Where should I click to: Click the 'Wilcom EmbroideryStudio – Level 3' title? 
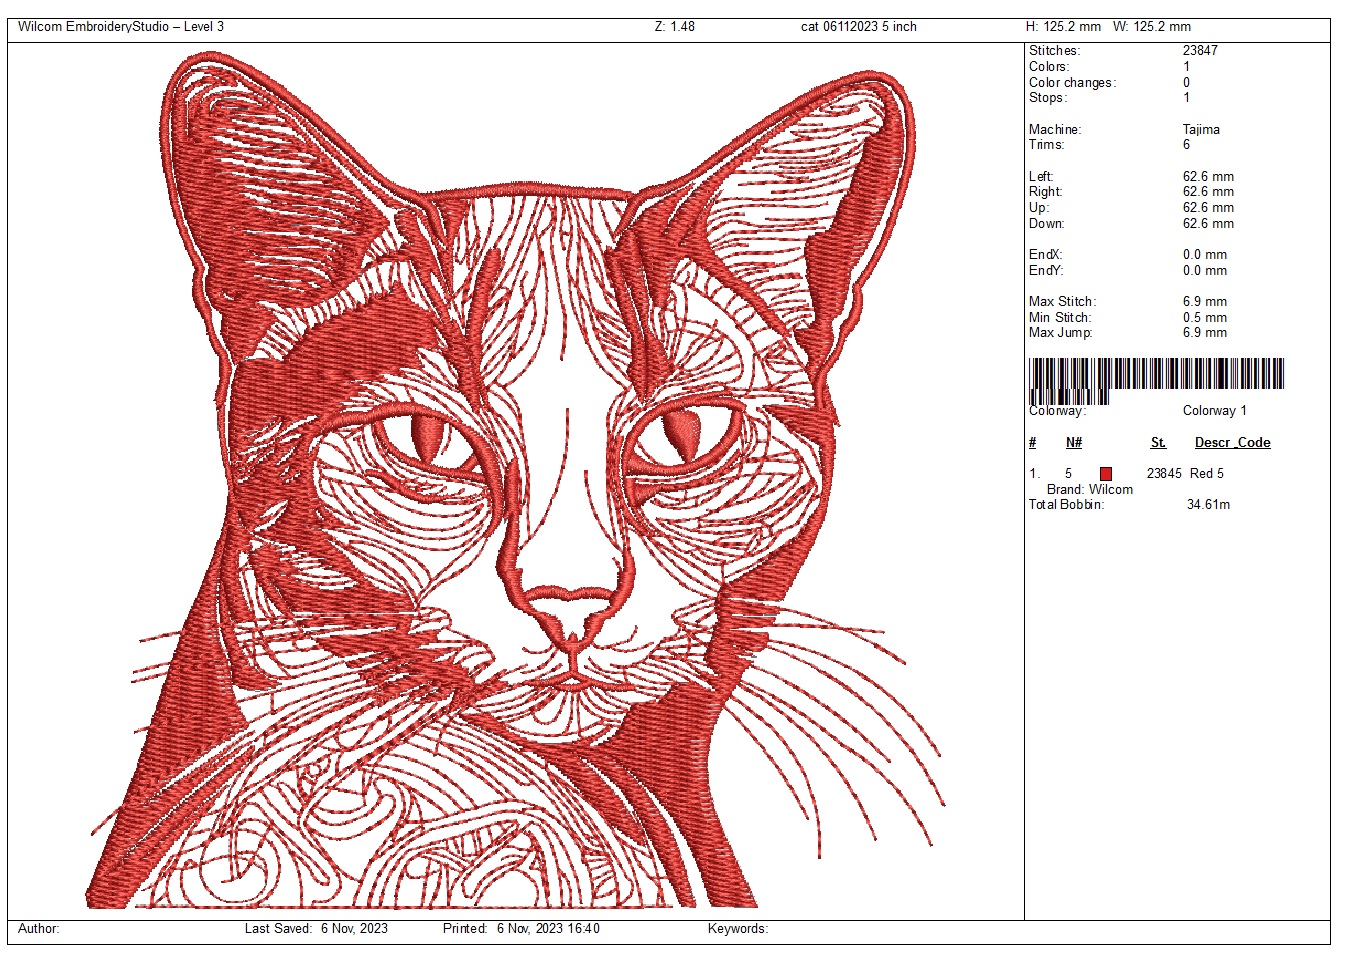[x=121, y=27]
